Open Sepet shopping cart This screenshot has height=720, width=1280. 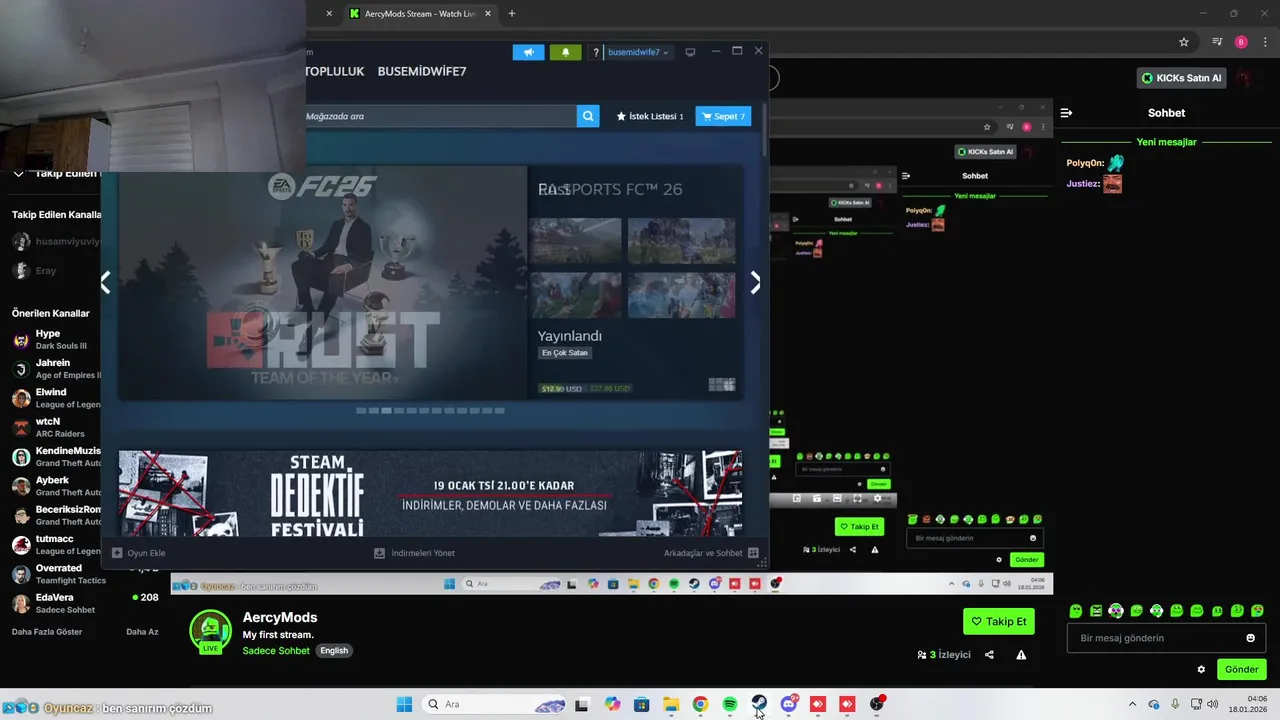tap(723, 116)
